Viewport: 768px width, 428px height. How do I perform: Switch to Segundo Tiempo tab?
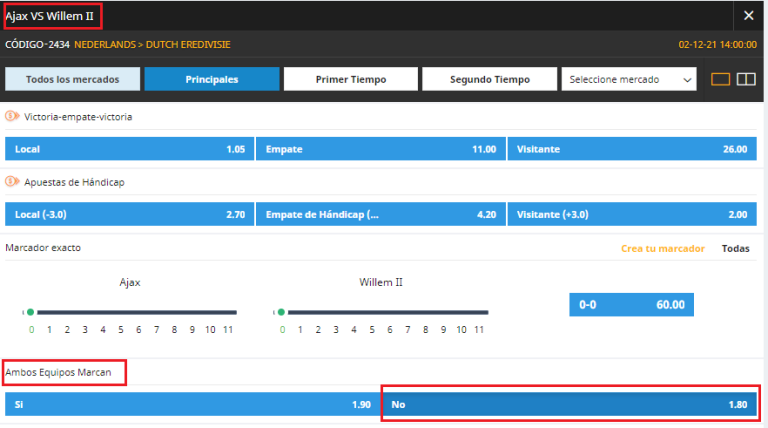(x=490, y=79)
